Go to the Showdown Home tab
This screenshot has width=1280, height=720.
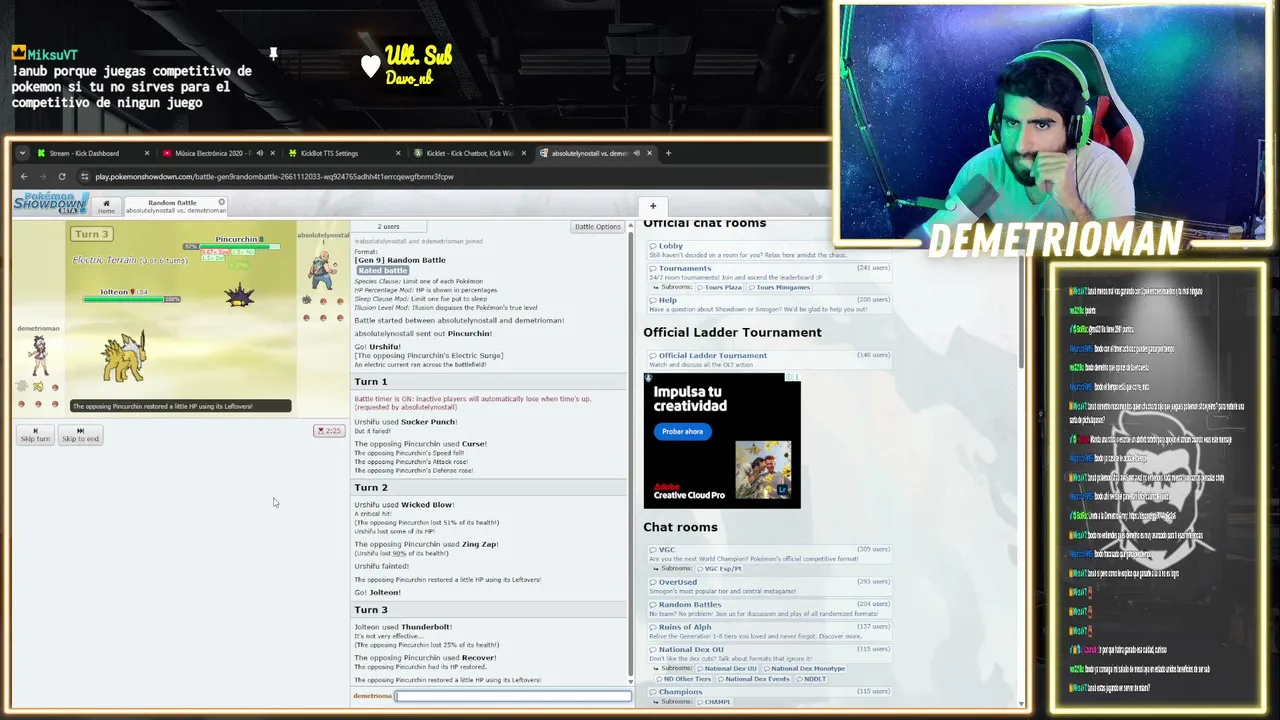[x=106, y=207]
